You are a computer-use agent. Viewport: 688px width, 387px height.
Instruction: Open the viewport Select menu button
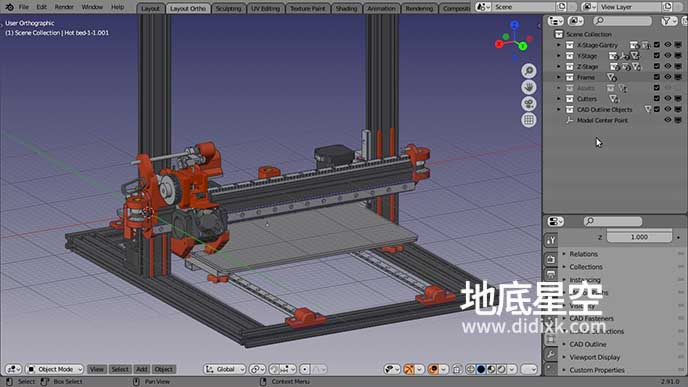120,369
